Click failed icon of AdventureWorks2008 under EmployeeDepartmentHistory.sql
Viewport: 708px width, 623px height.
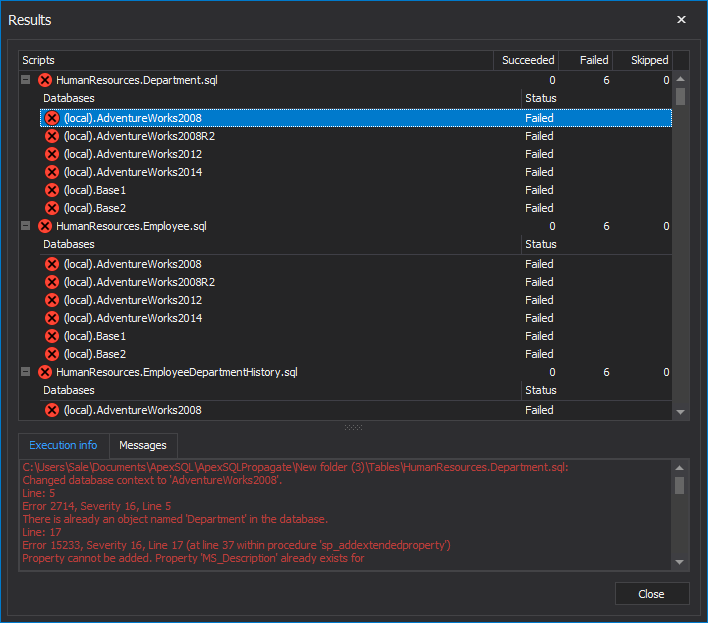tap(52, 410)
